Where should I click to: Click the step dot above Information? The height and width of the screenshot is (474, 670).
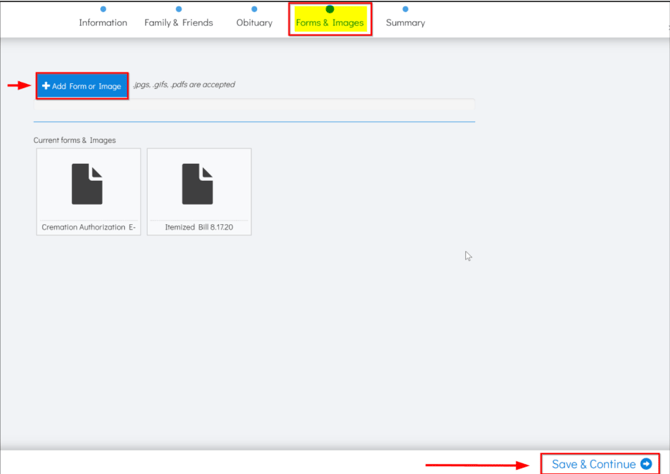click(103, 9)
